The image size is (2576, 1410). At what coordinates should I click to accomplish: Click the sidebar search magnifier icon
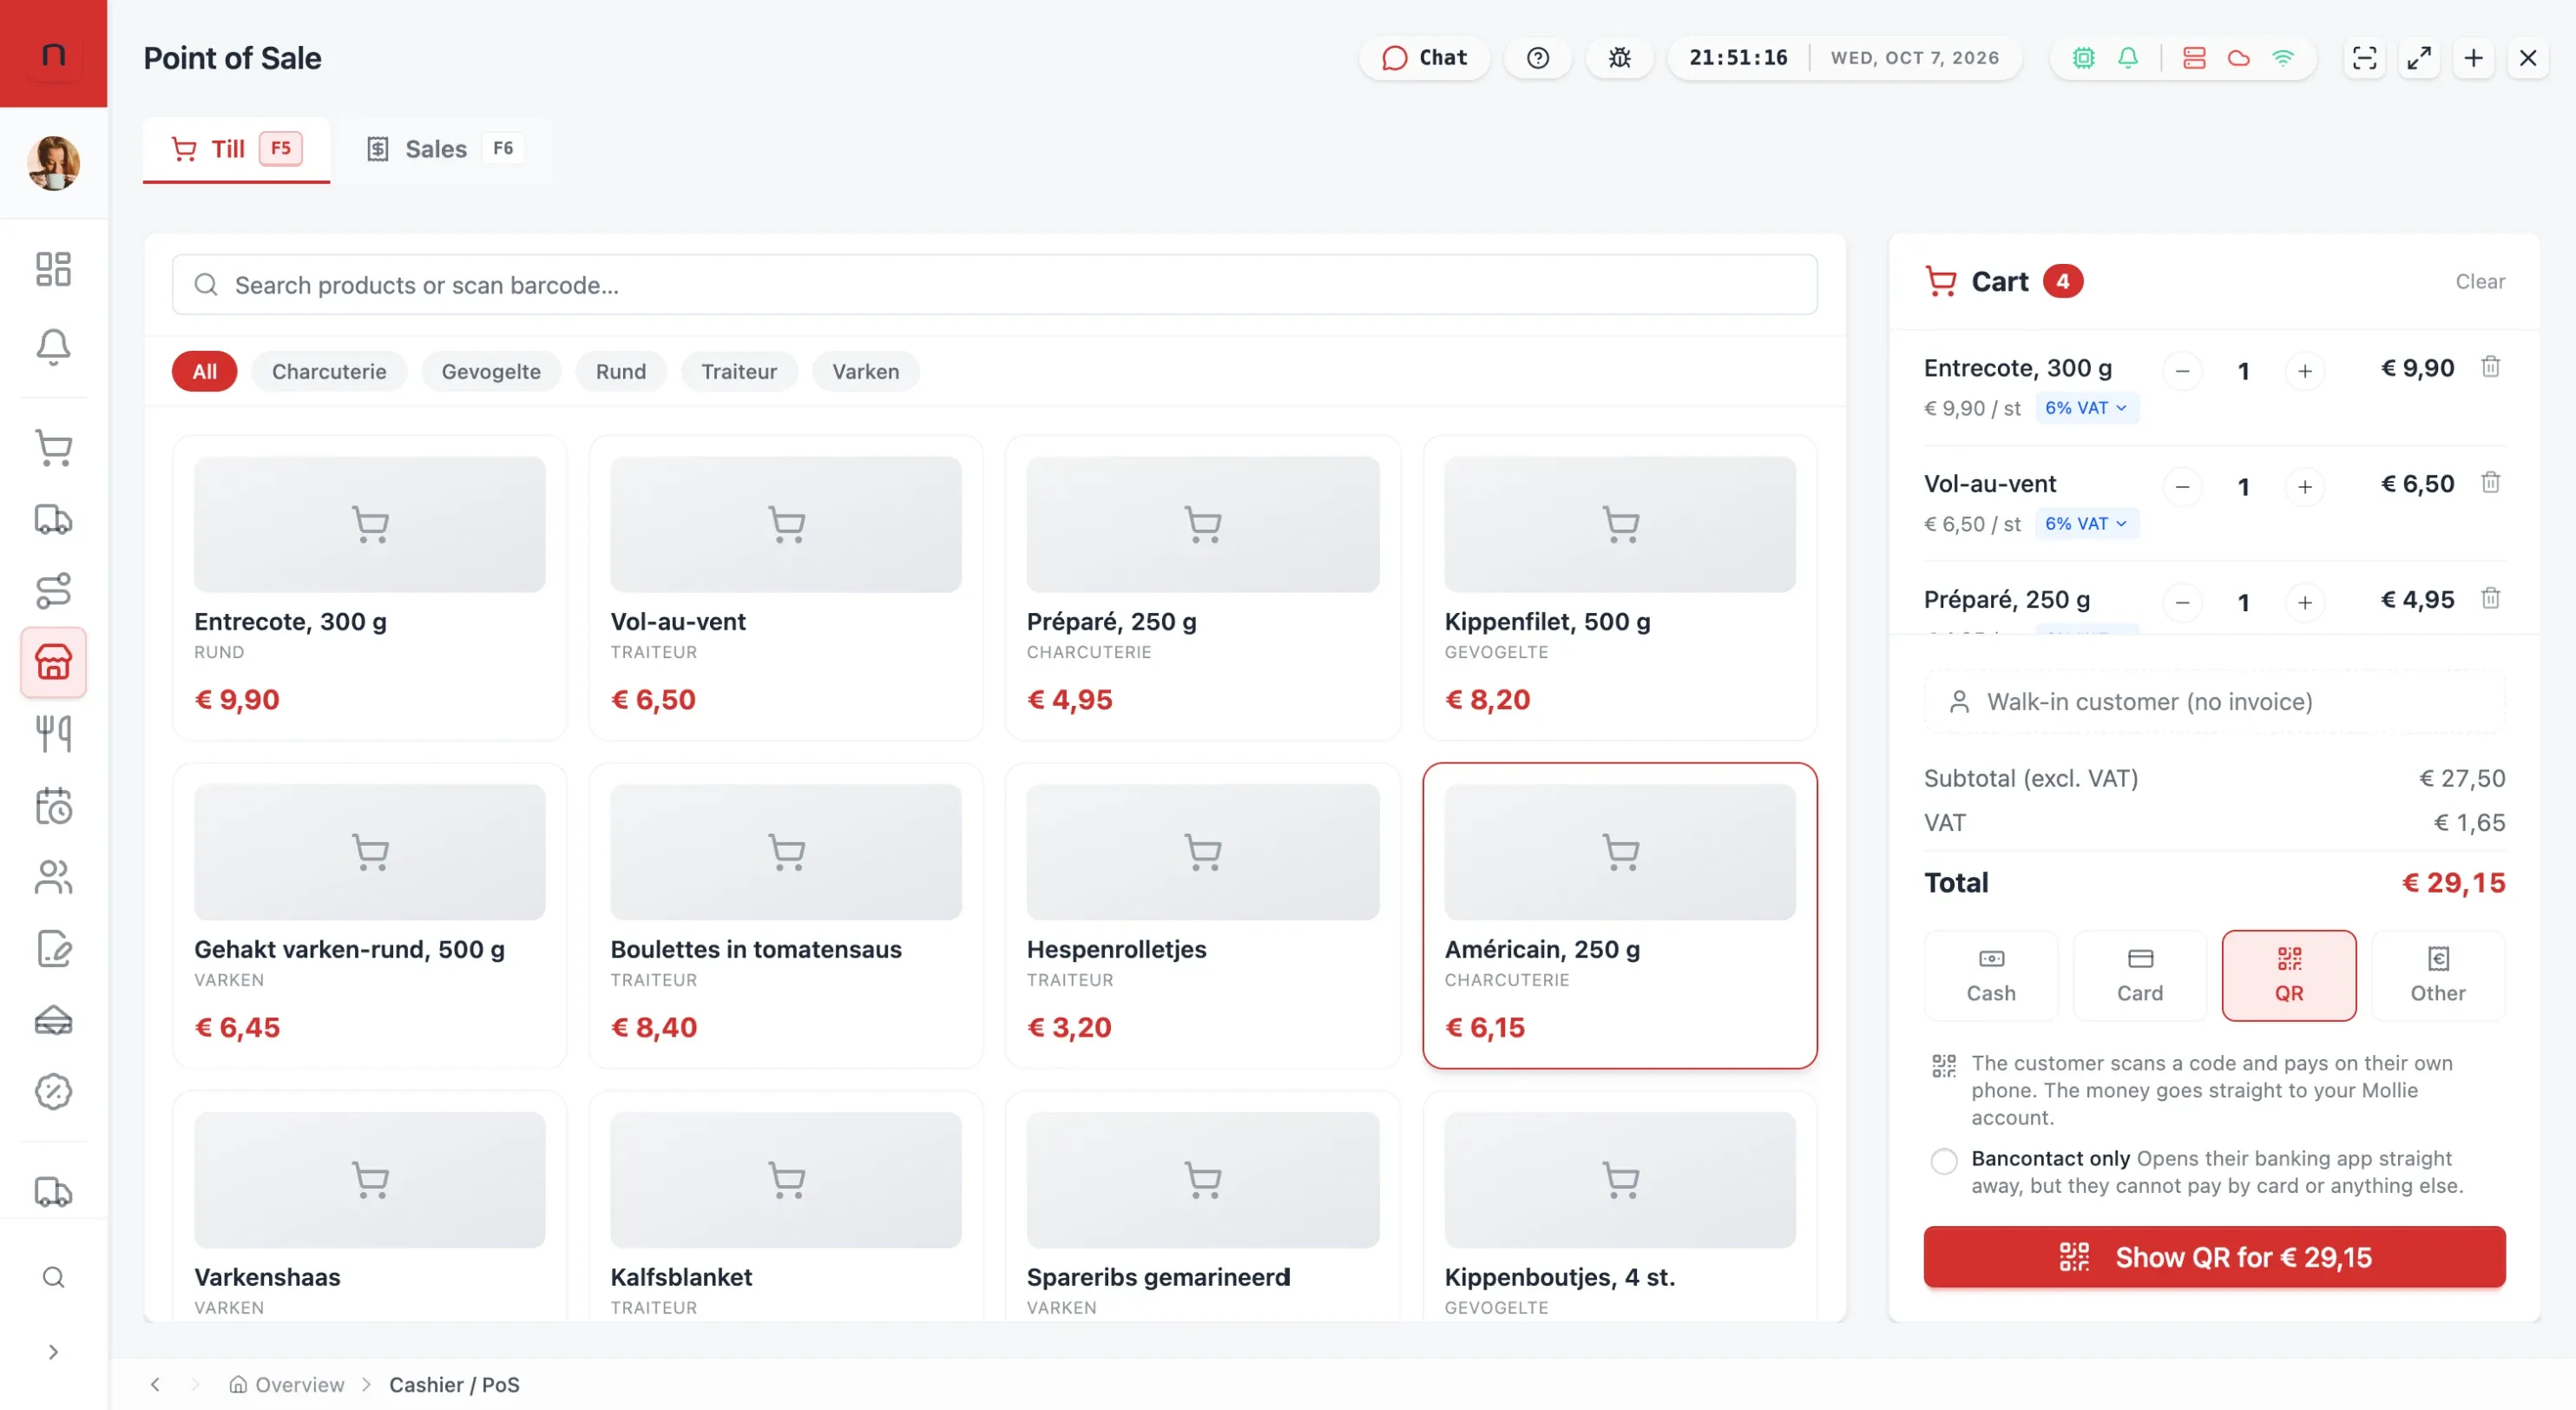point(53,1277)
